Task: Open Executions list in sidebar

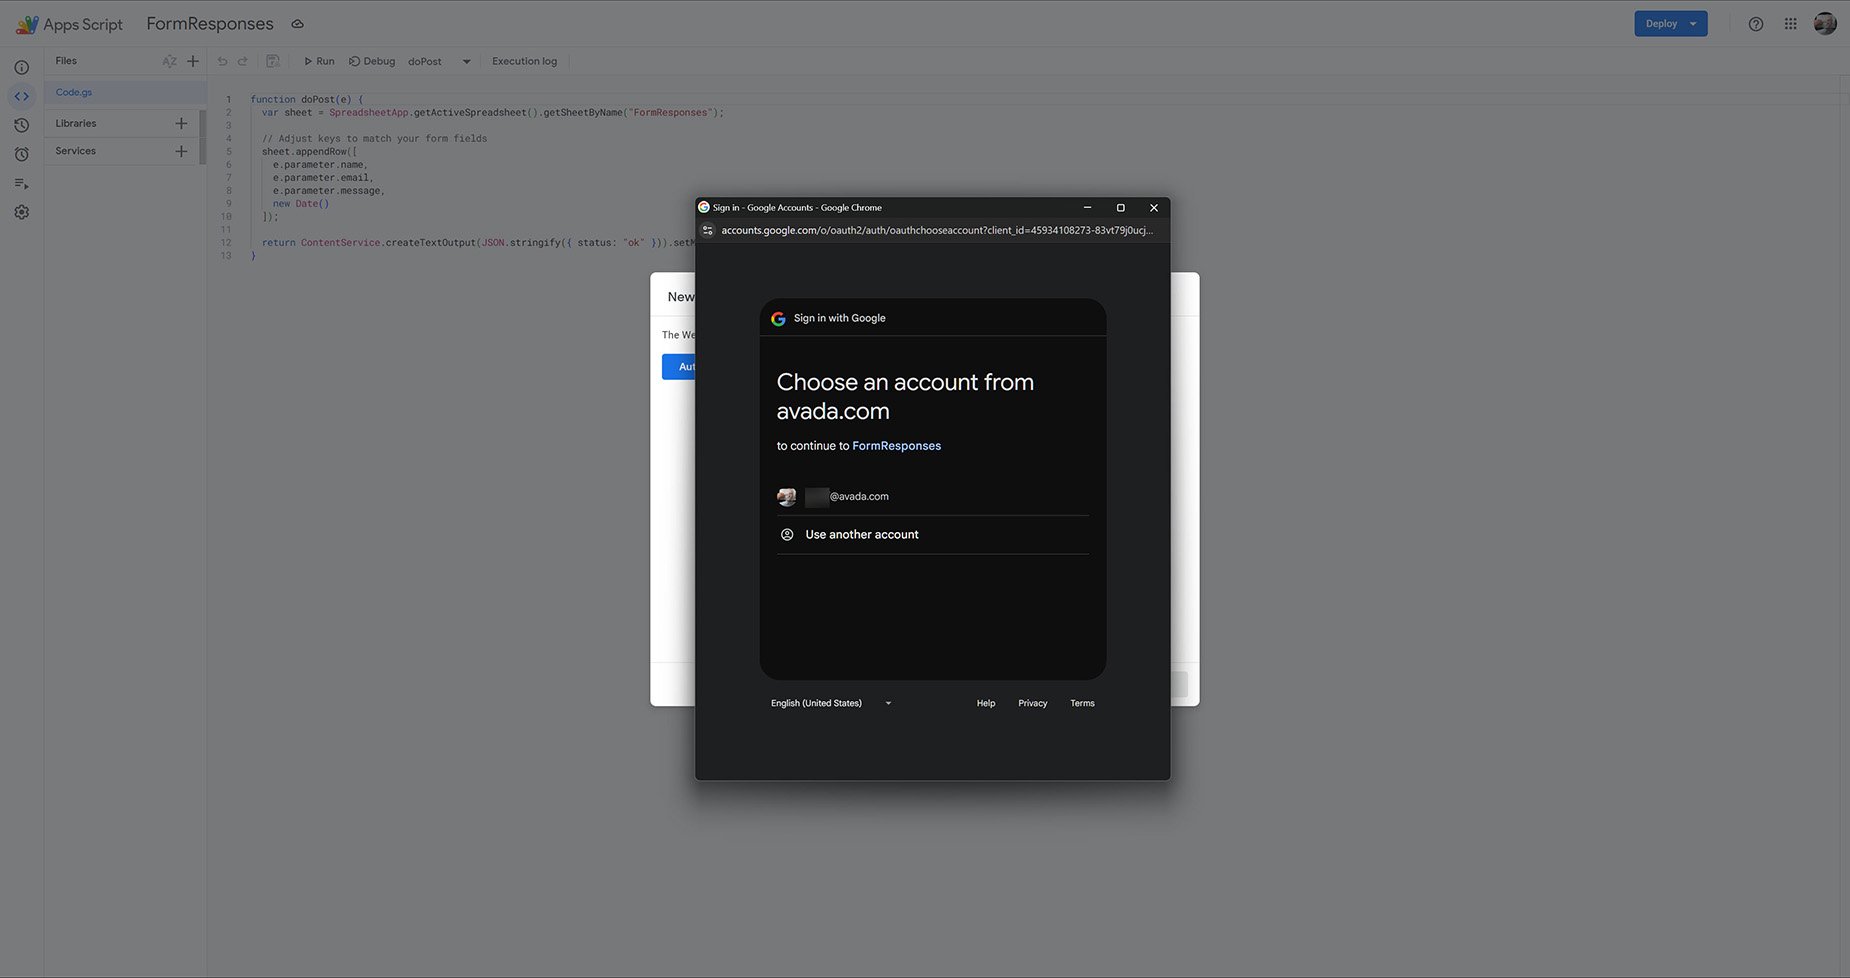Action: 21,184
